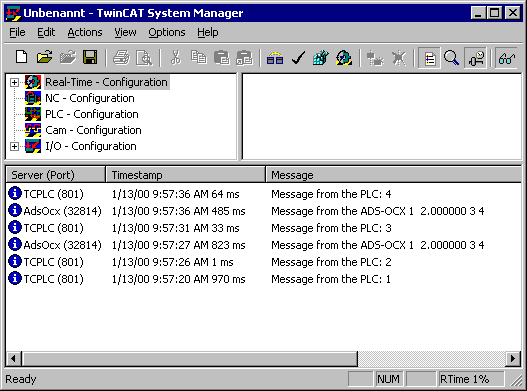Select I/O - Configuration tree item
This screenshot has height=391, width=527.
point(91,146)
